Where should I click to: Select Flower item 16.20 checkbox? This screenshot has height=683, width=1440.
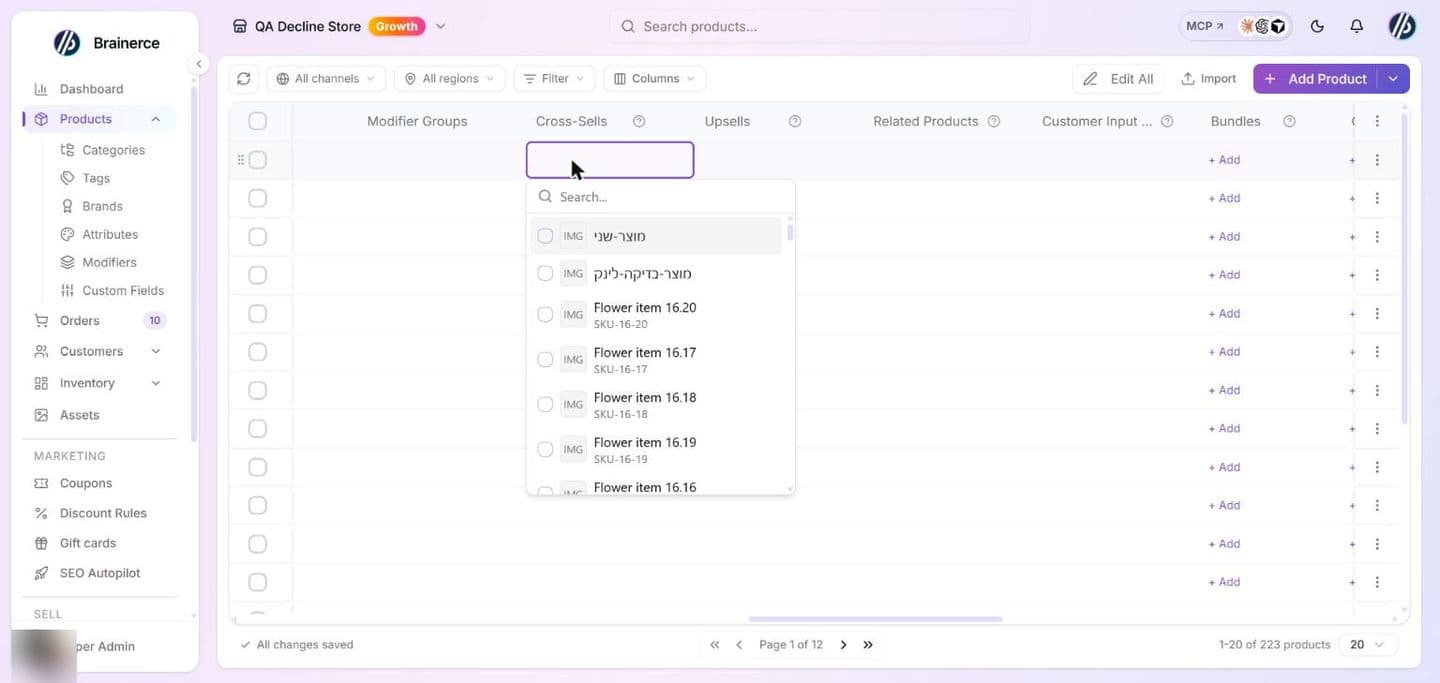coord(545,314)
